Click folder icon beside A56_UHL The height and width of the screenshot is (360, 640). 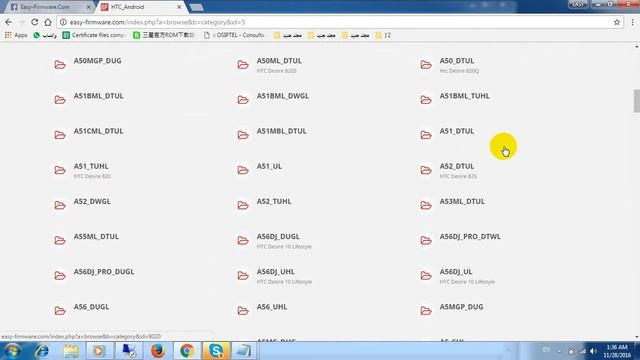[x=243, y=310]
